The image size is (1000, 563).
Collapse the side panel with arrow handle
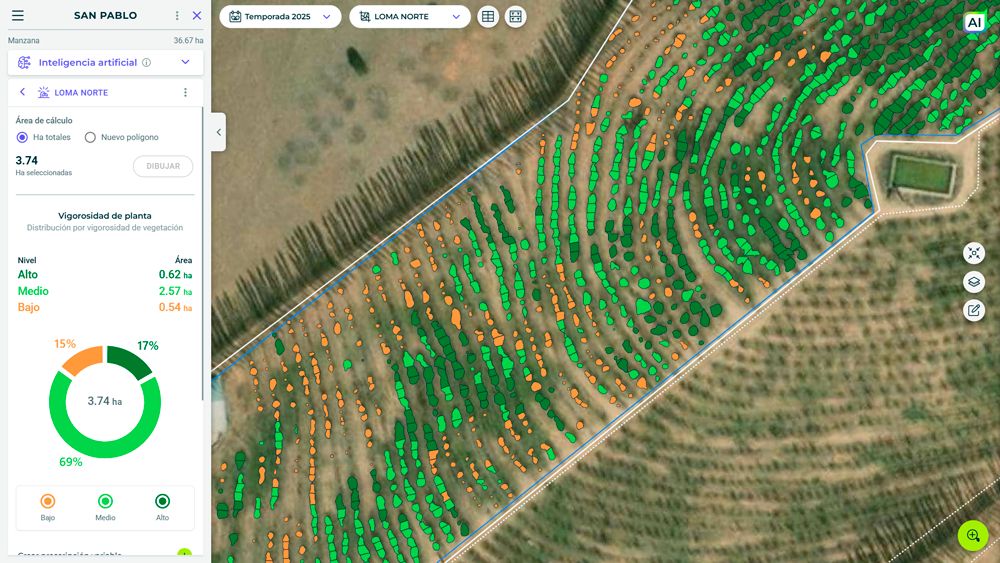(218, 132)
